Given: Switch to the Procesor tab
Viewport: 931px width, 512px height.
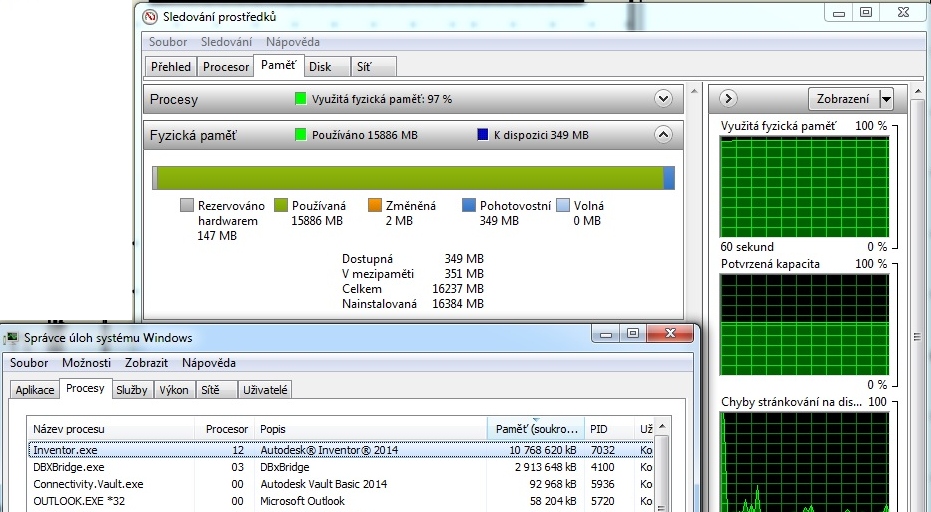Looking at the screenshot, I should click(x=226, y=67).
